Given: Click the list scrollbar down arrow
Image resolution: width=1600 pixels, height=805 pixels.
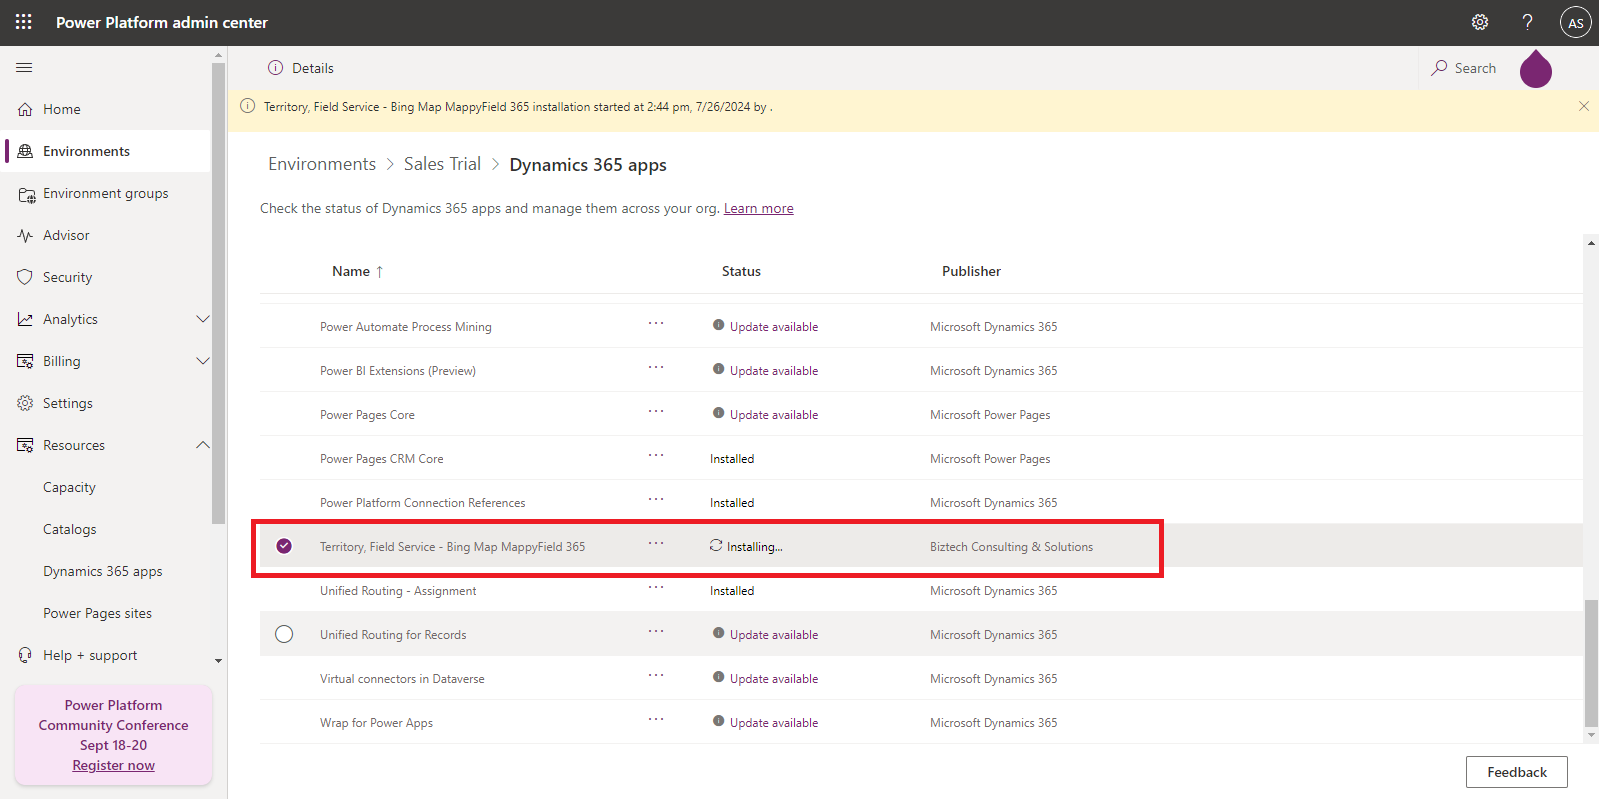Looking at the screenshot, I should 1591,735.
